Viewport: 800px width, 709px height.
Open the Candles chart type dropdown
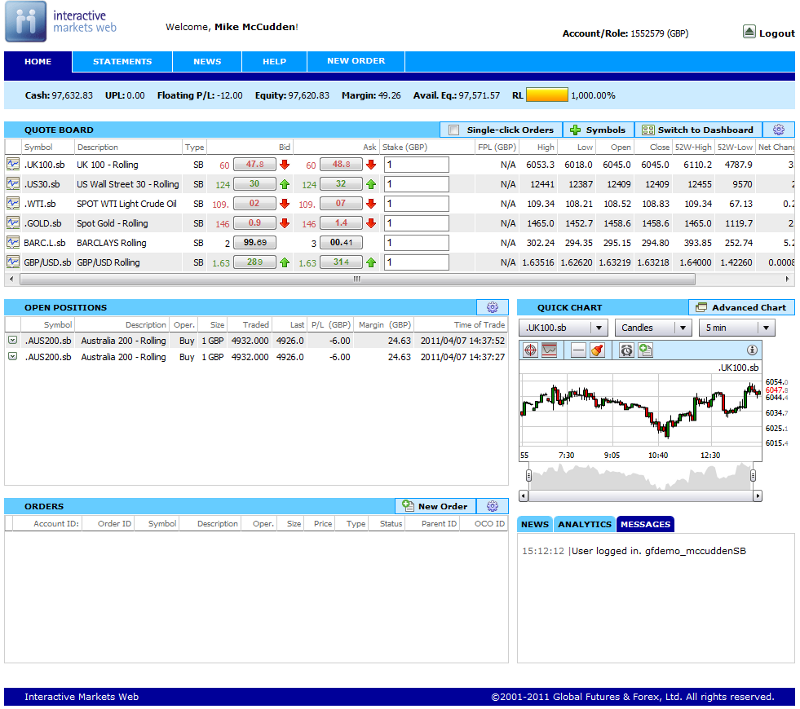click(x=682, y=328)
